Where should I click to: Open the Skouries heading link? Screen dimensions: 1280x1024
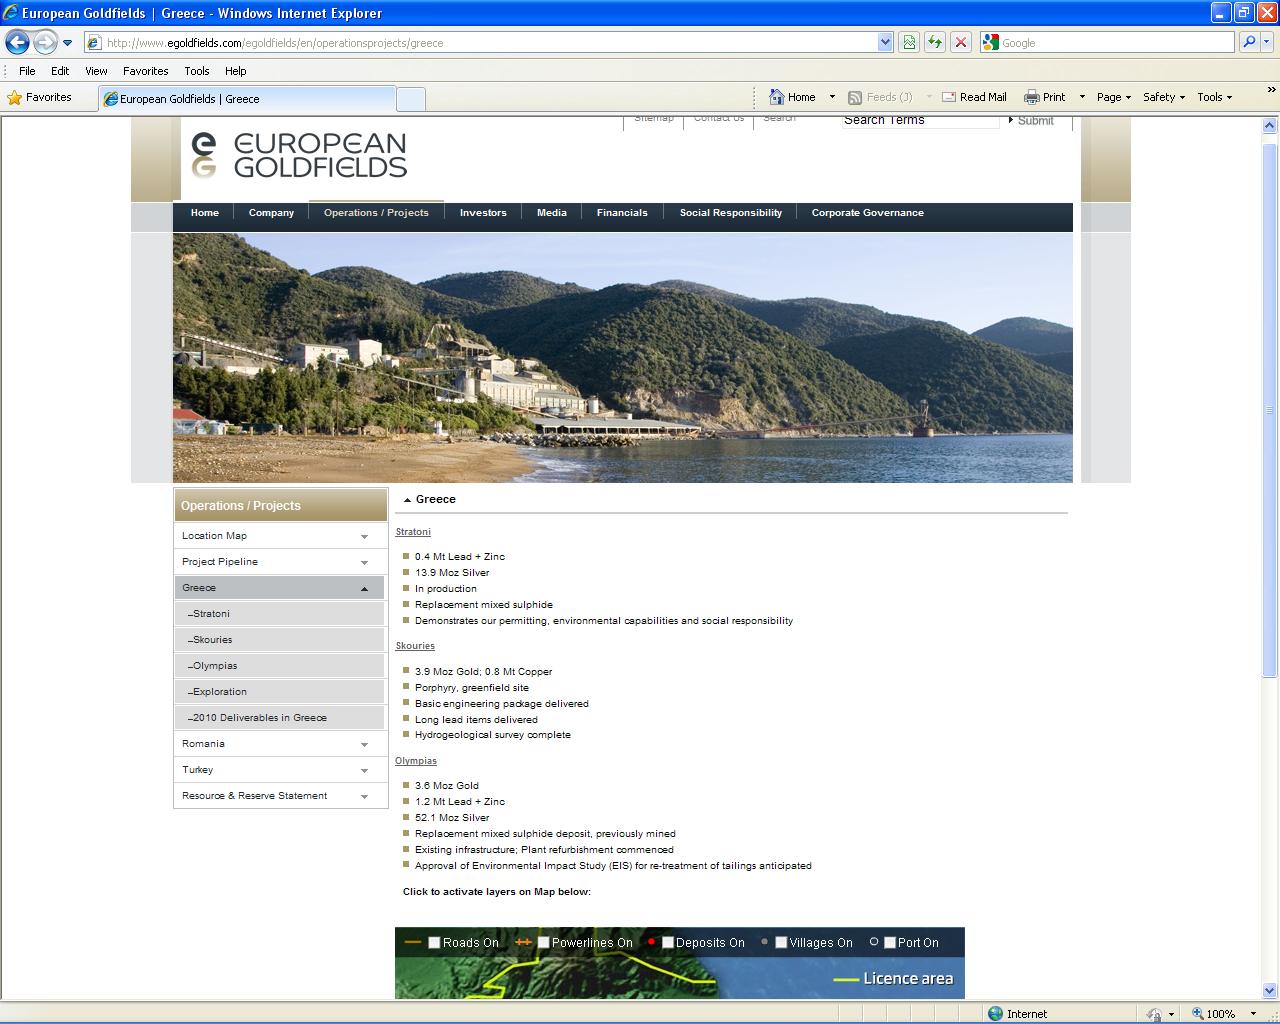(415, 646)
